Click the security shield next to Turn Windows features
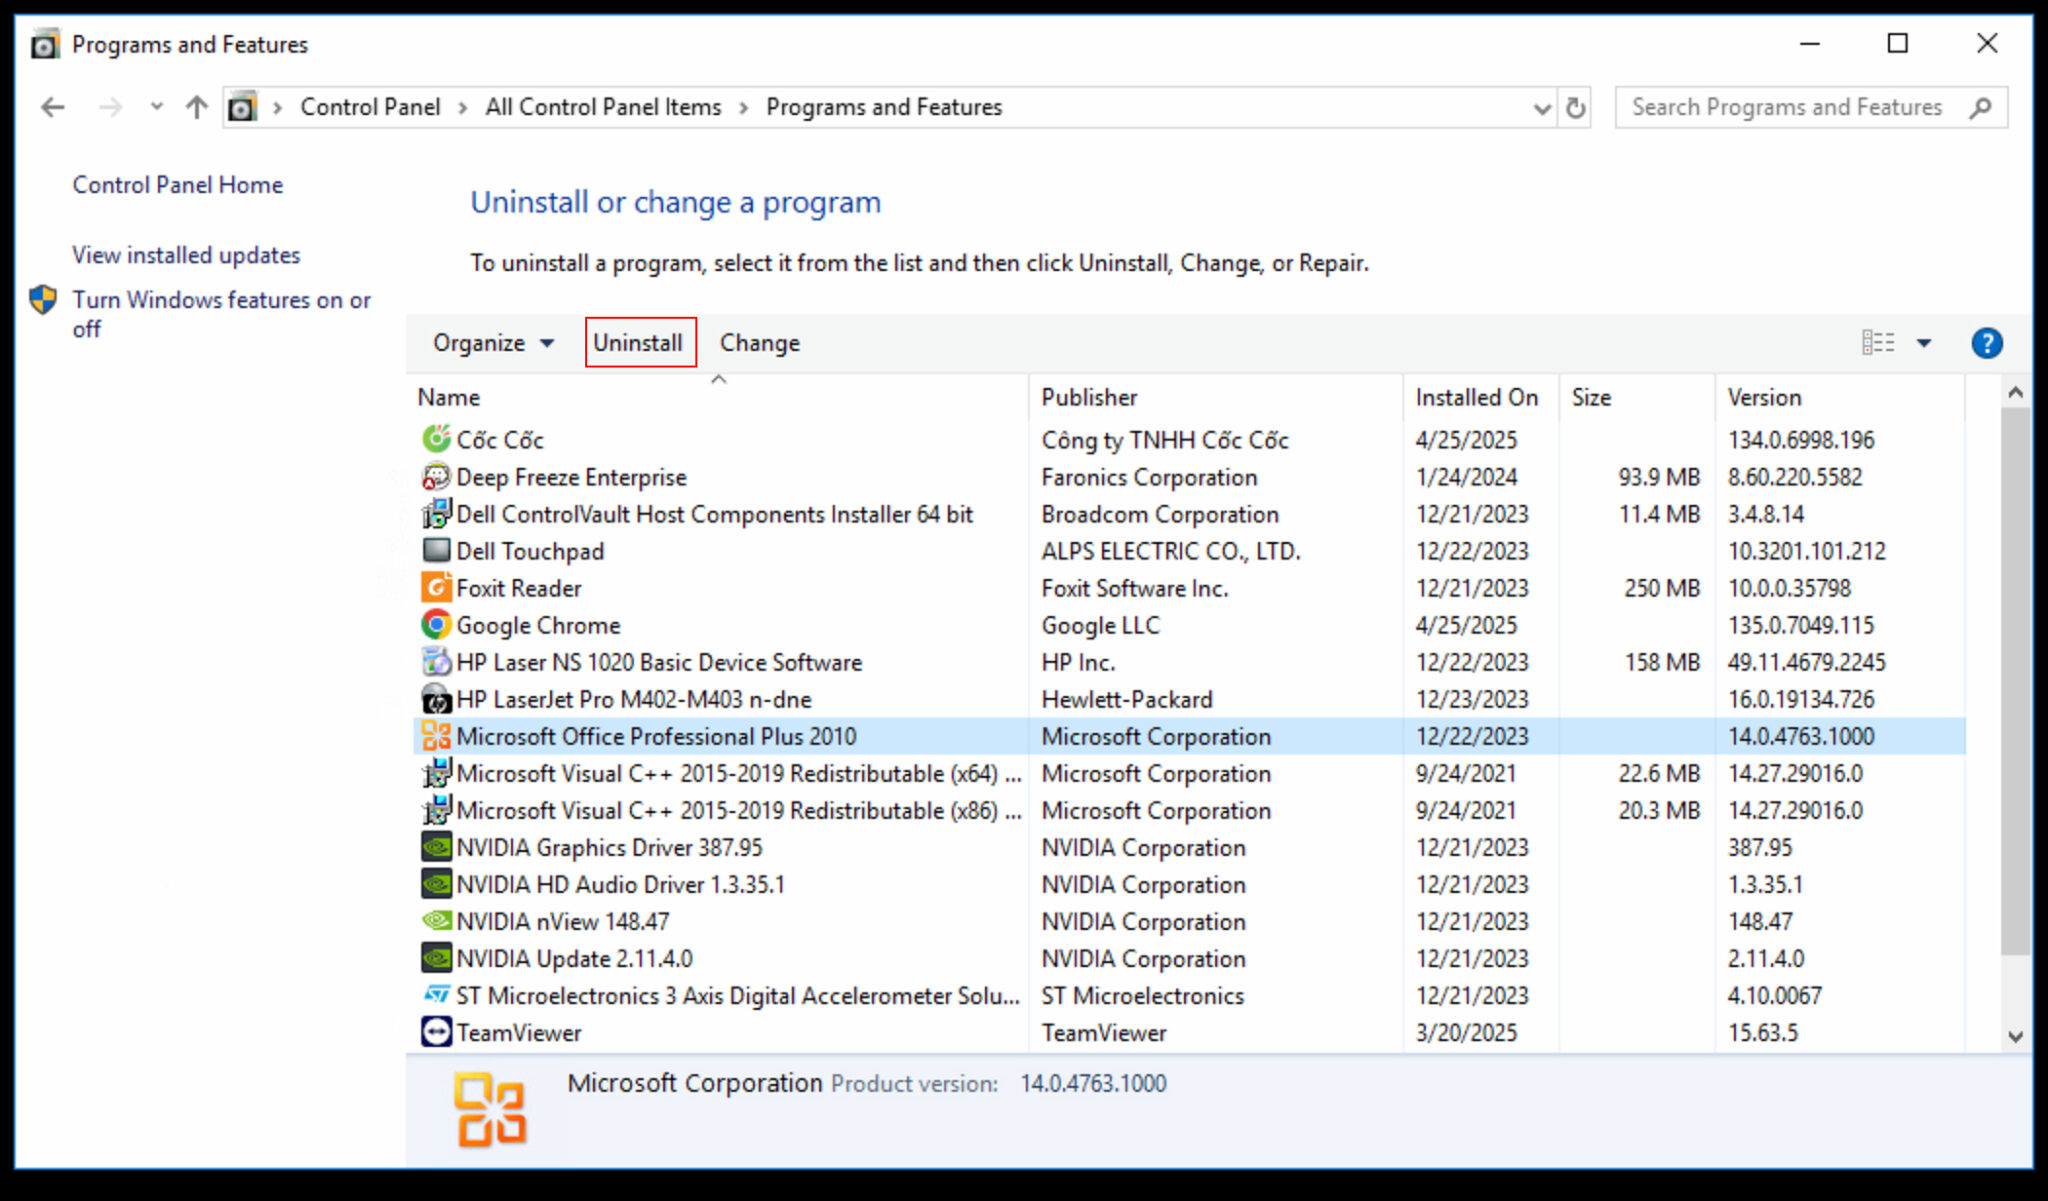Viewport: 2048px width, 1201px height. point(42,299)
